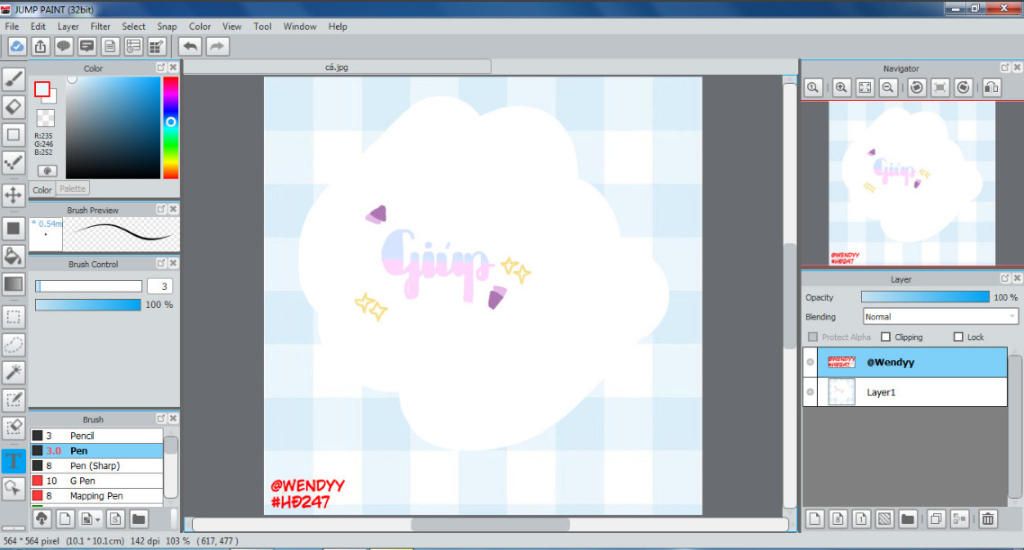The width and height of the screenshot is (1024, 550).
Task: Adjust the brush opacity slider
Action: [88, 305]
